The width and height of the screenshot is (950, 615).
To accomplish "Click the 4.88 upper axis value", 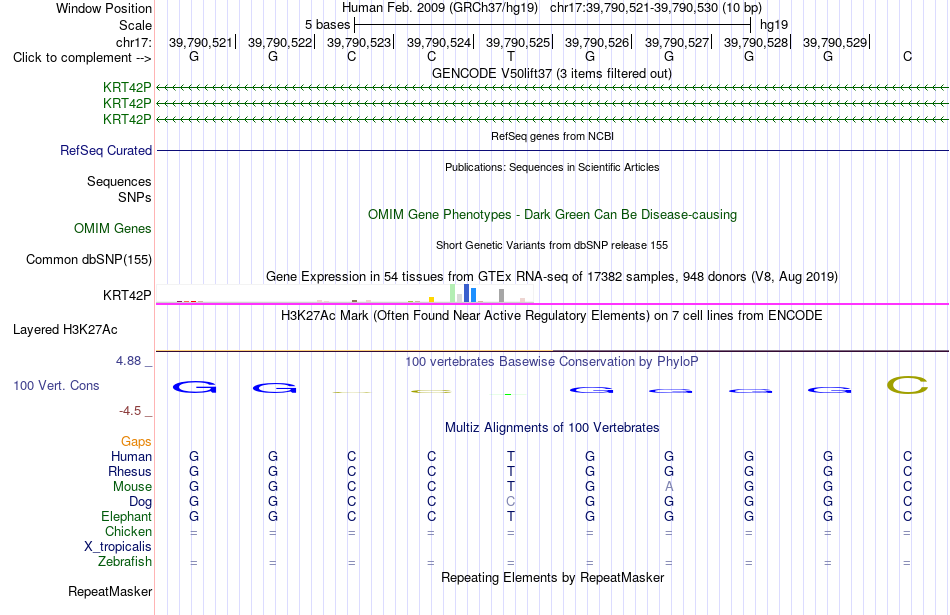I will [128, 361].
